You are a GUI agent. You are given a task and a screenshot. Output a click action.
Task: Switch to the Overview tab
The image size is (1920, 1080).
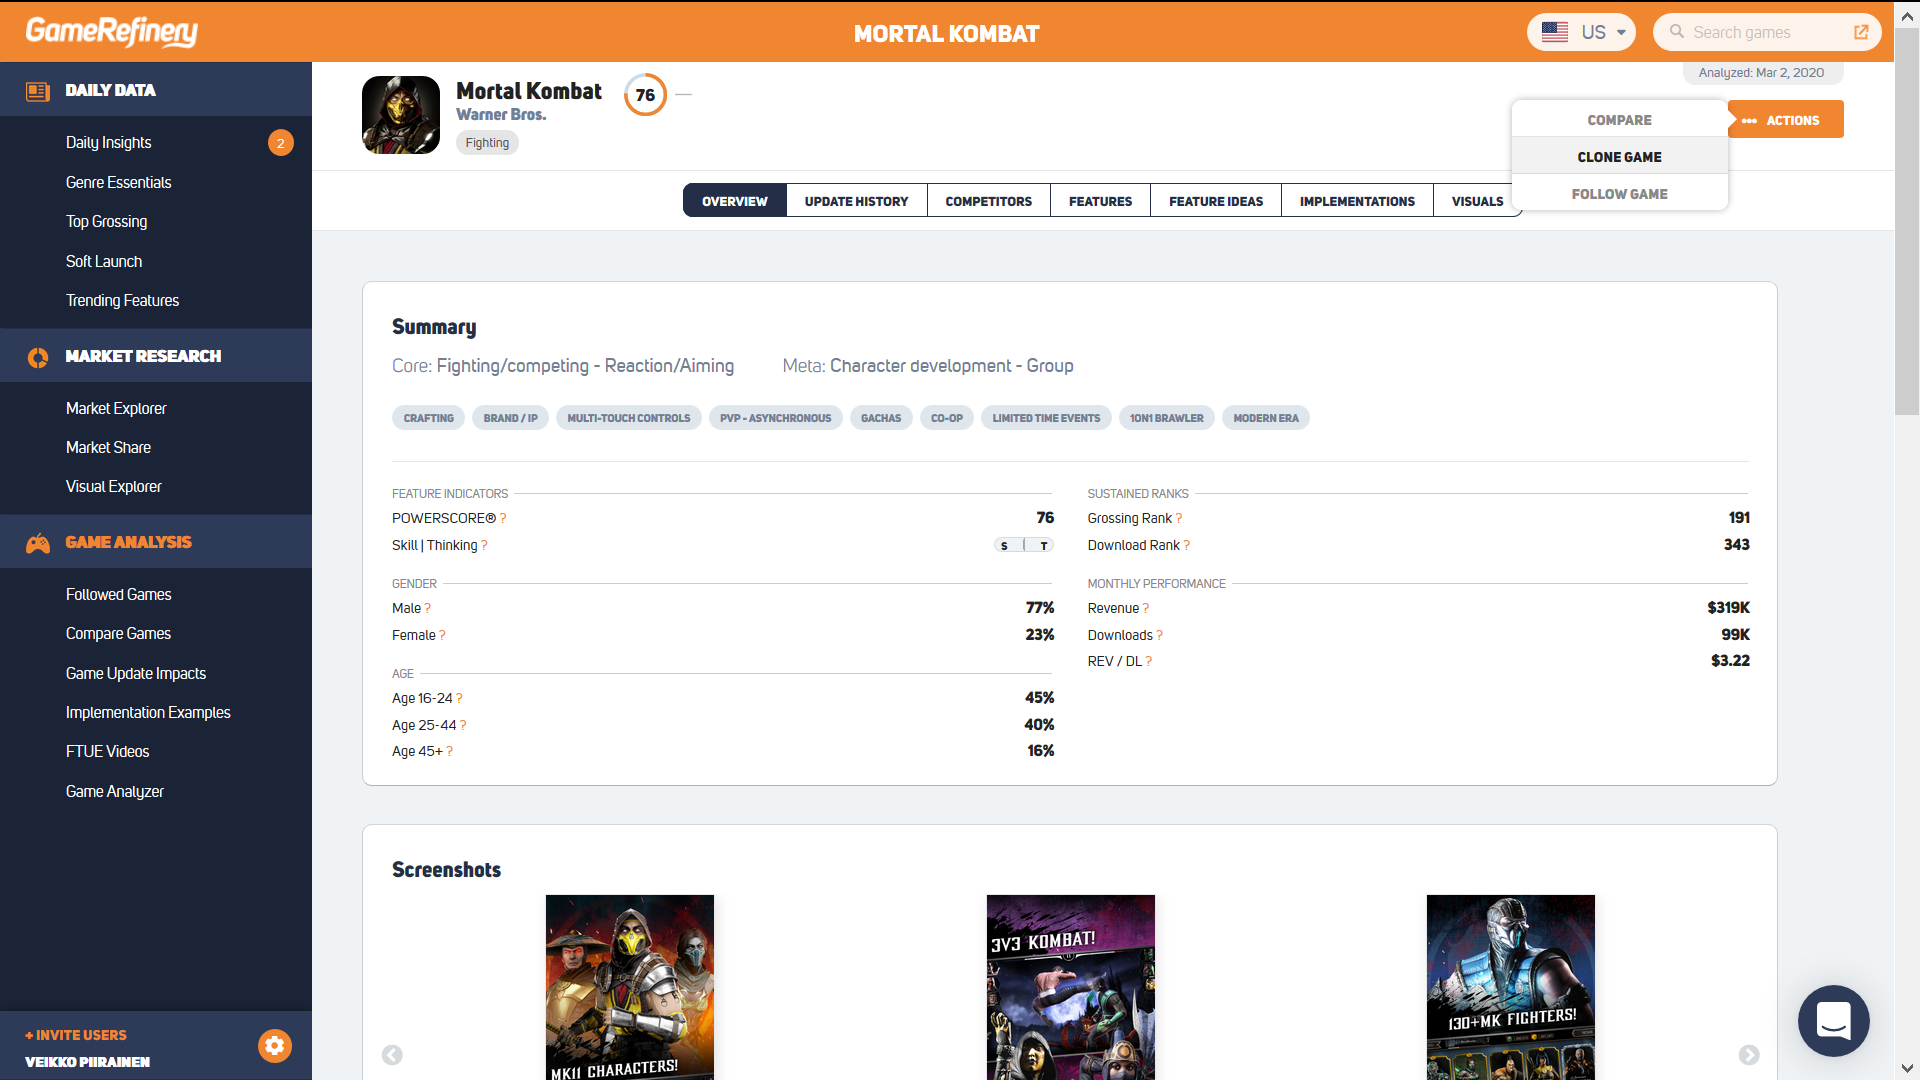point(735,201)
